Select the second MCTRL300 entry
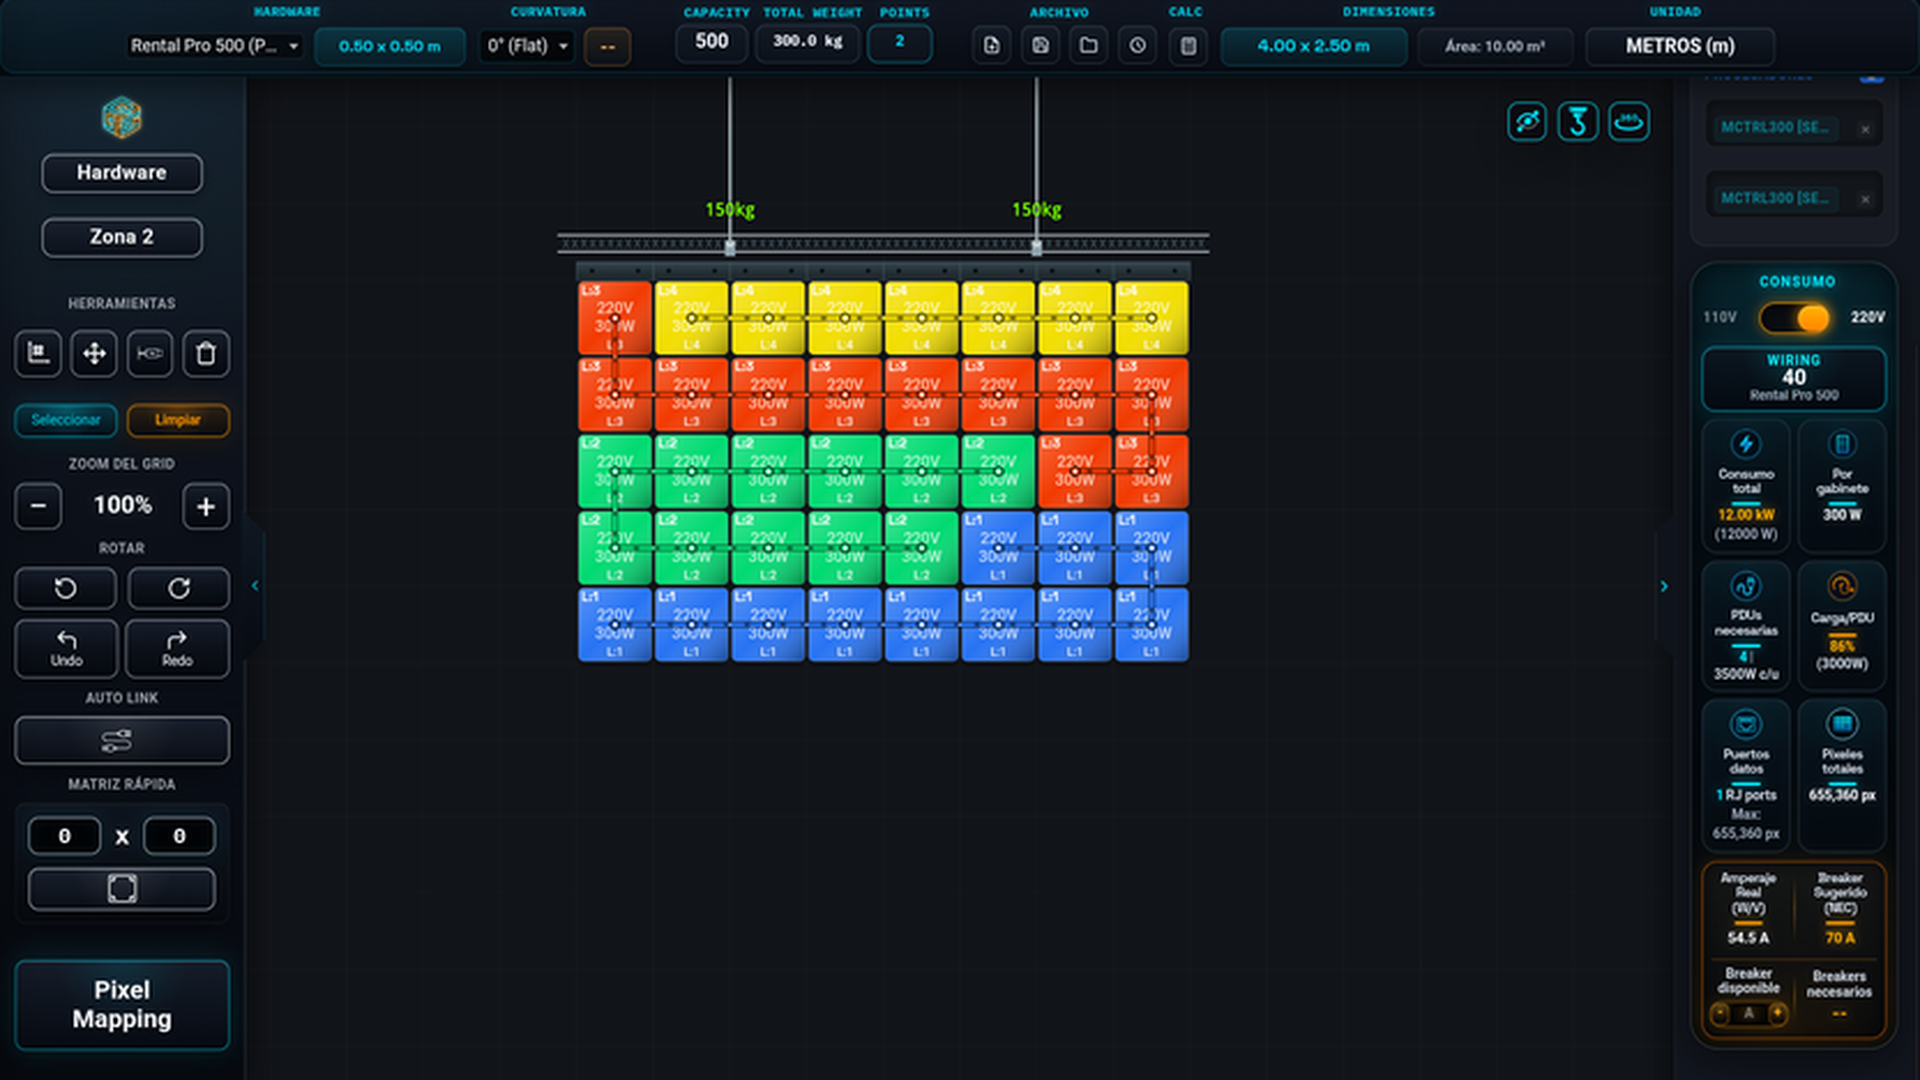 click(x=1775, y=198)
